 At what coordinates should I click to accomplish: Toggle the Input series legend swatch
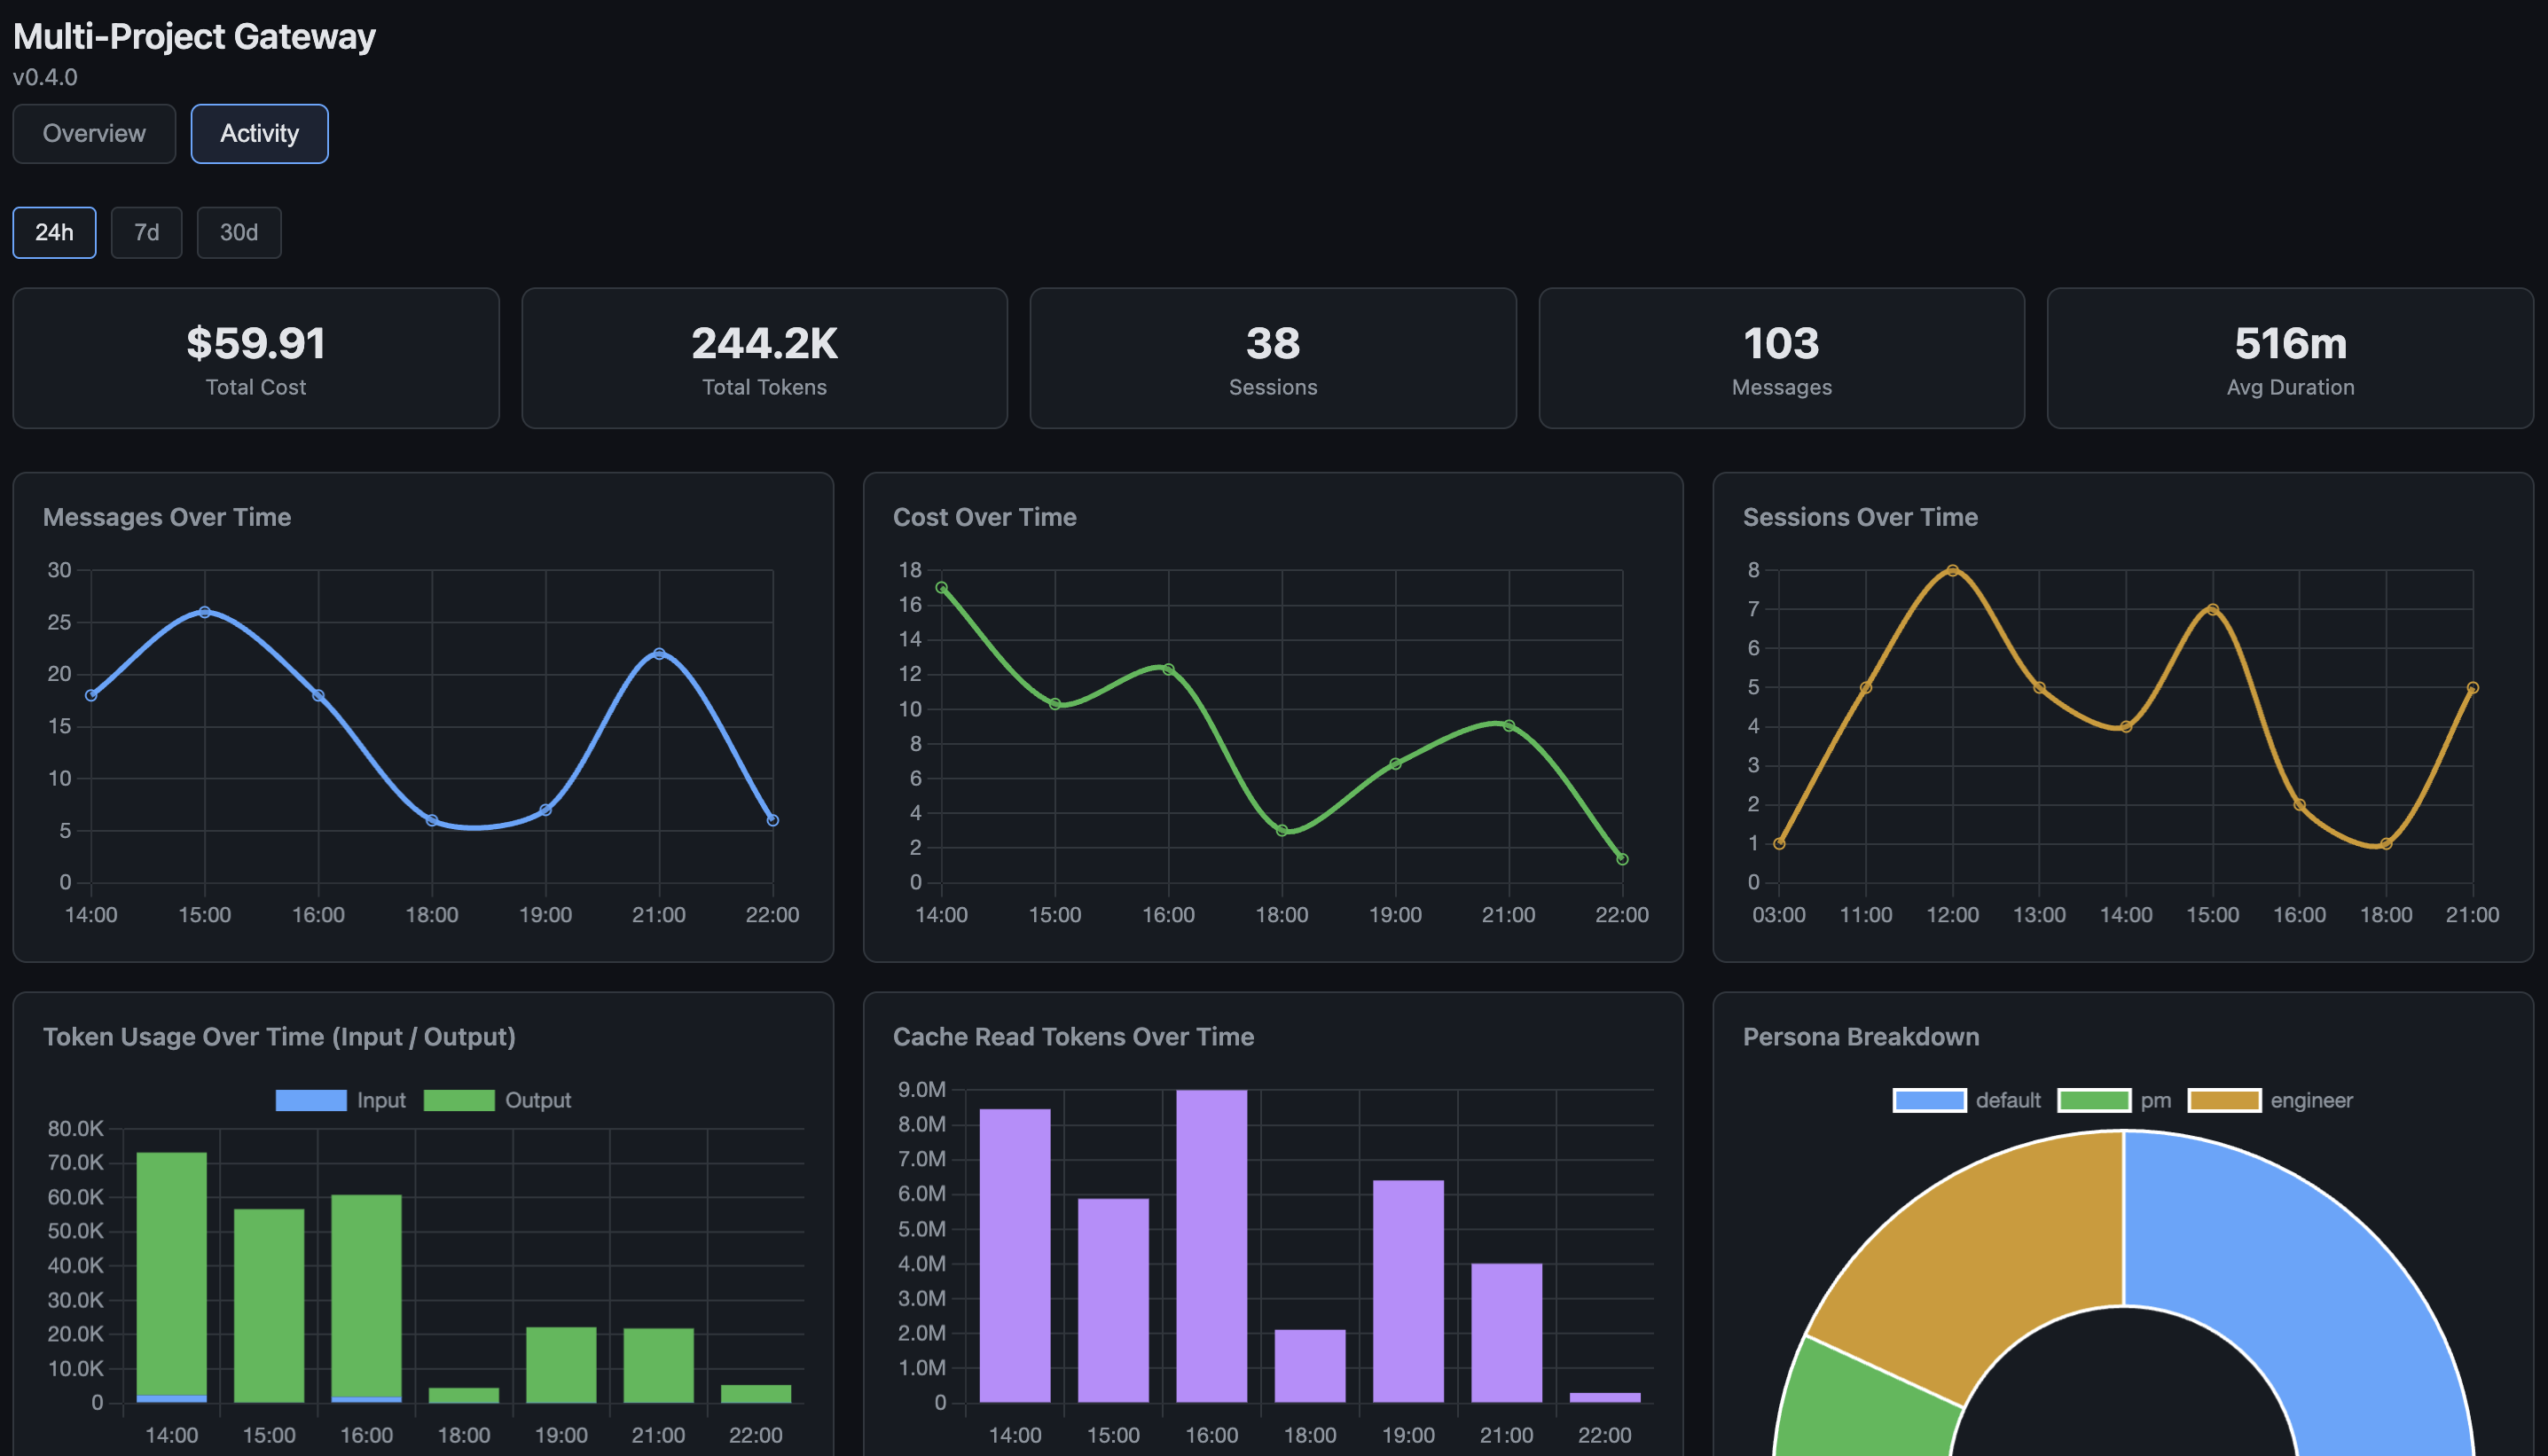pyautogui.click(x=311, y=1100)
